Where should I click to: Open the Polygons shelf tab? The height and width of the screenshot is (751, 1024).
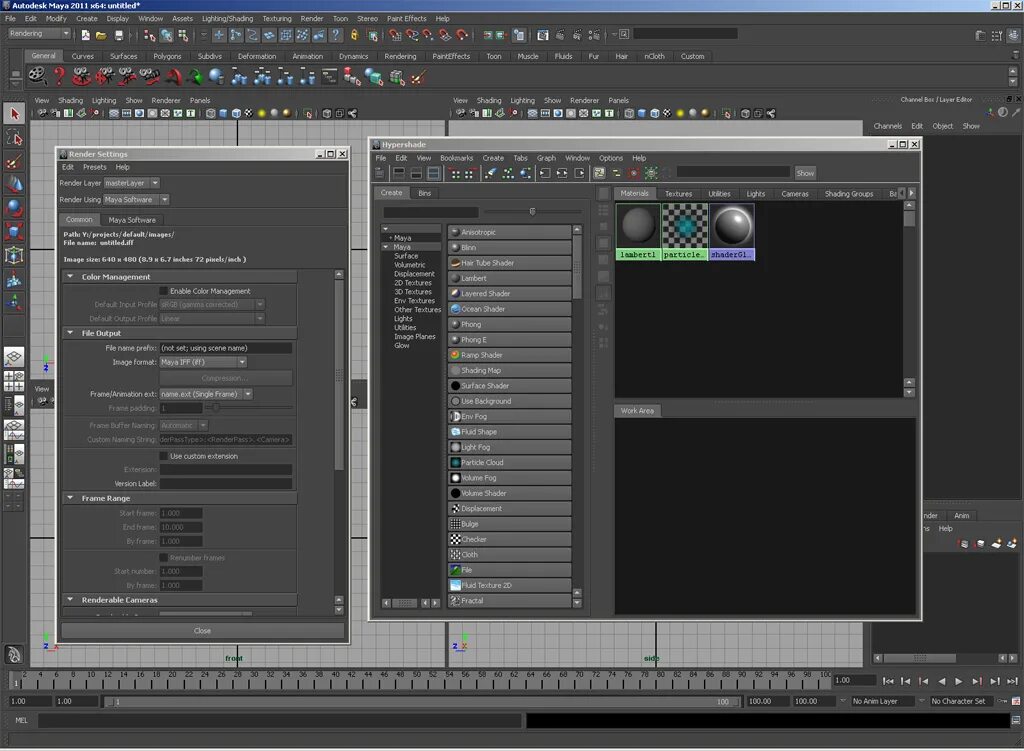click(x=167, y=56)
